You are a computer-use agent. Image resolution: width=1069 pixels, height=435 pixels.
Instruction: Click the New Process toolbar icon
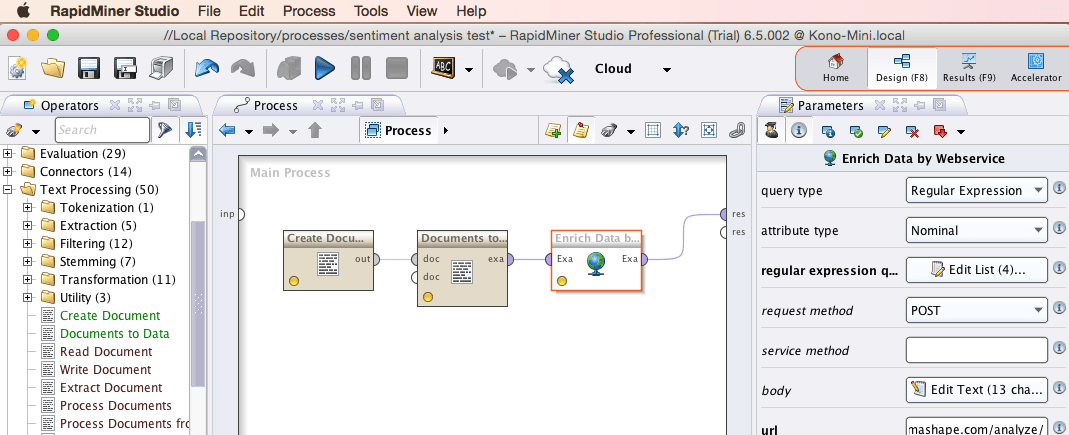point(18,68)
